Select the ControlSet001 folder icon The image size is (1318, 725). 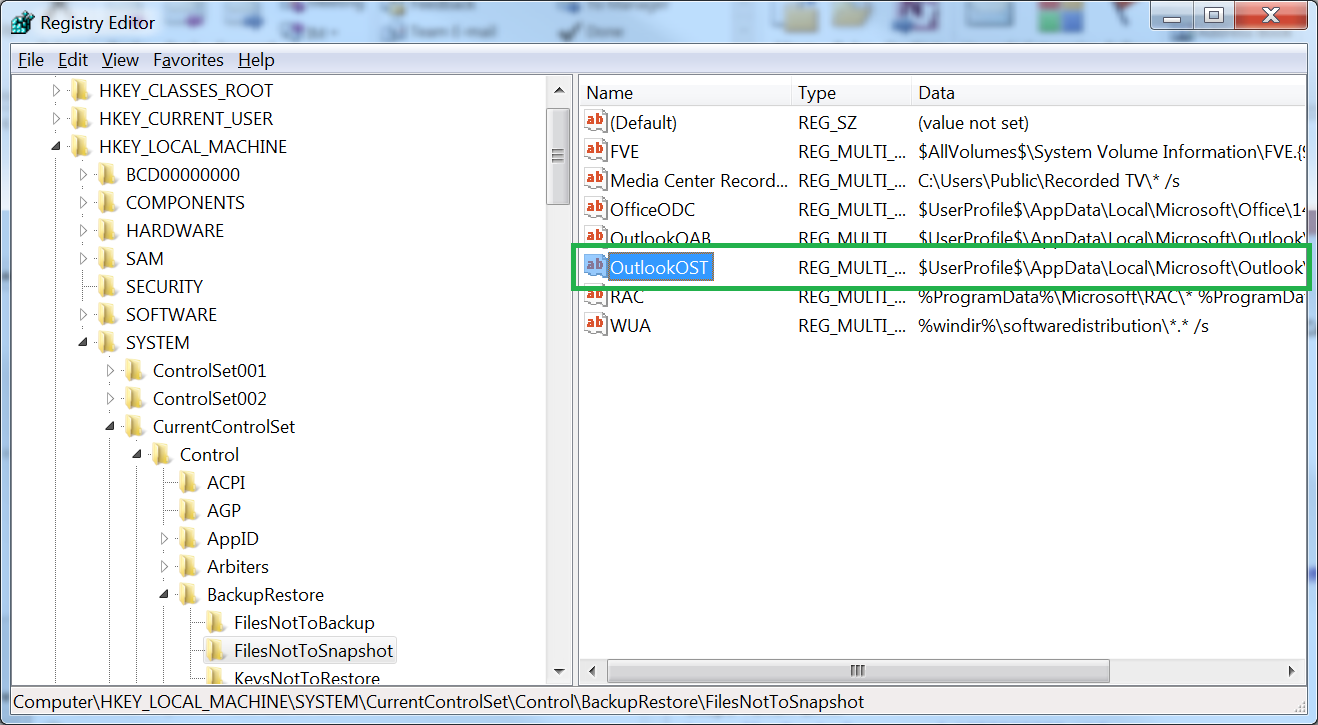(135, 371)
